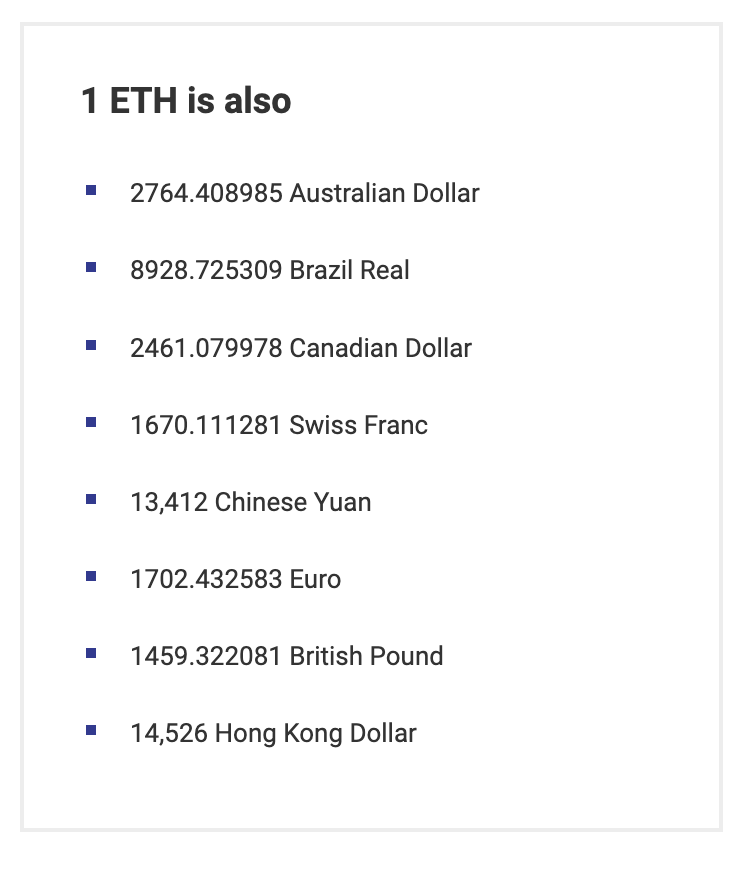
Task: Click the value 2764.408985
Action: click(x=206, y=193)
